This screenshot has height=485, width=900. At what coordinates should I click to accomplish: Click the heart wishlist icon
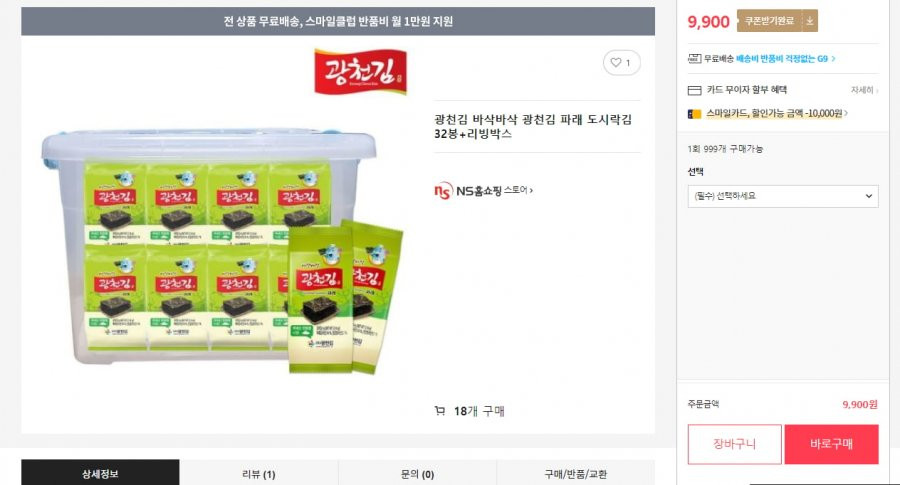click(616, 63)
